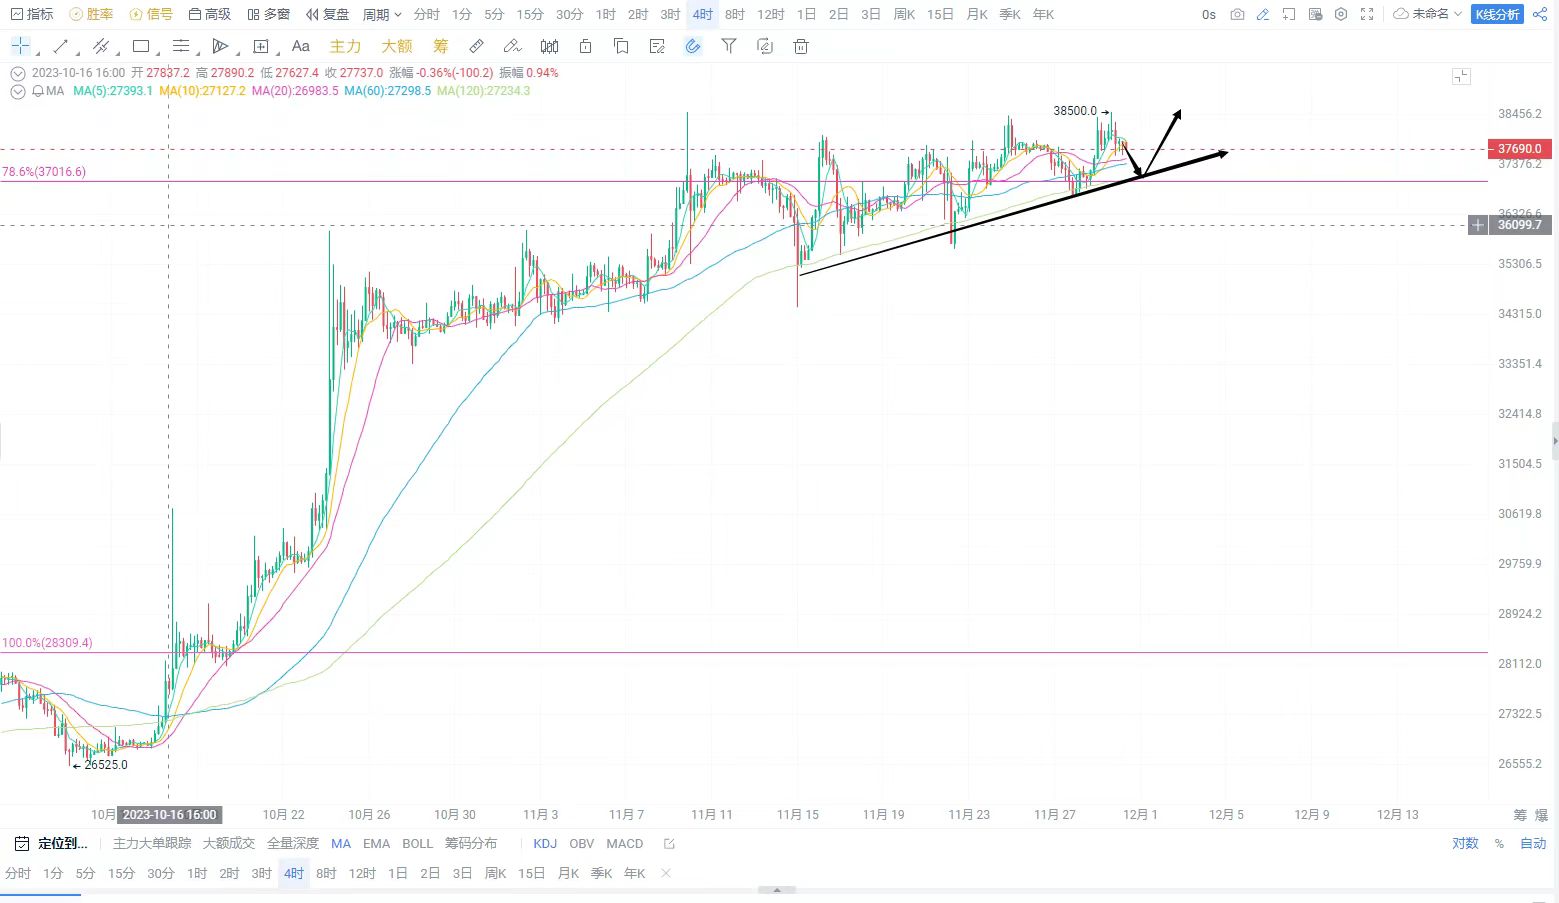Toggle 筹码分布 chip distribution
The height and width of the screenshot is (903, 1559).
coord(471,843)
